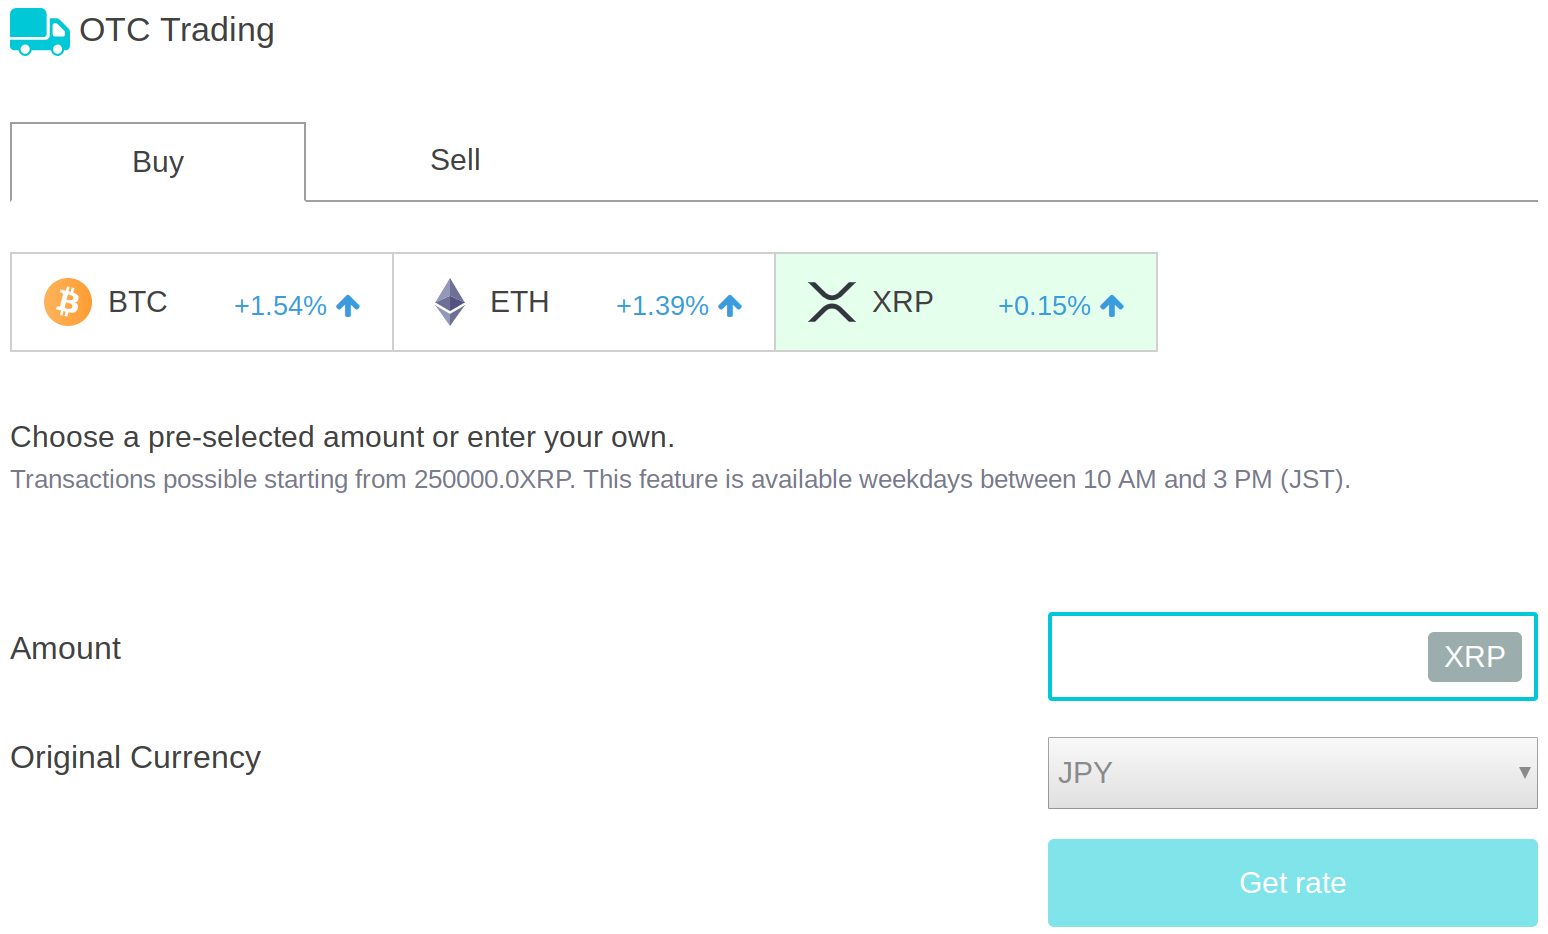1548x934 pixels.
Task: Select the ETH currency option
Action: (x=584, y=302)
